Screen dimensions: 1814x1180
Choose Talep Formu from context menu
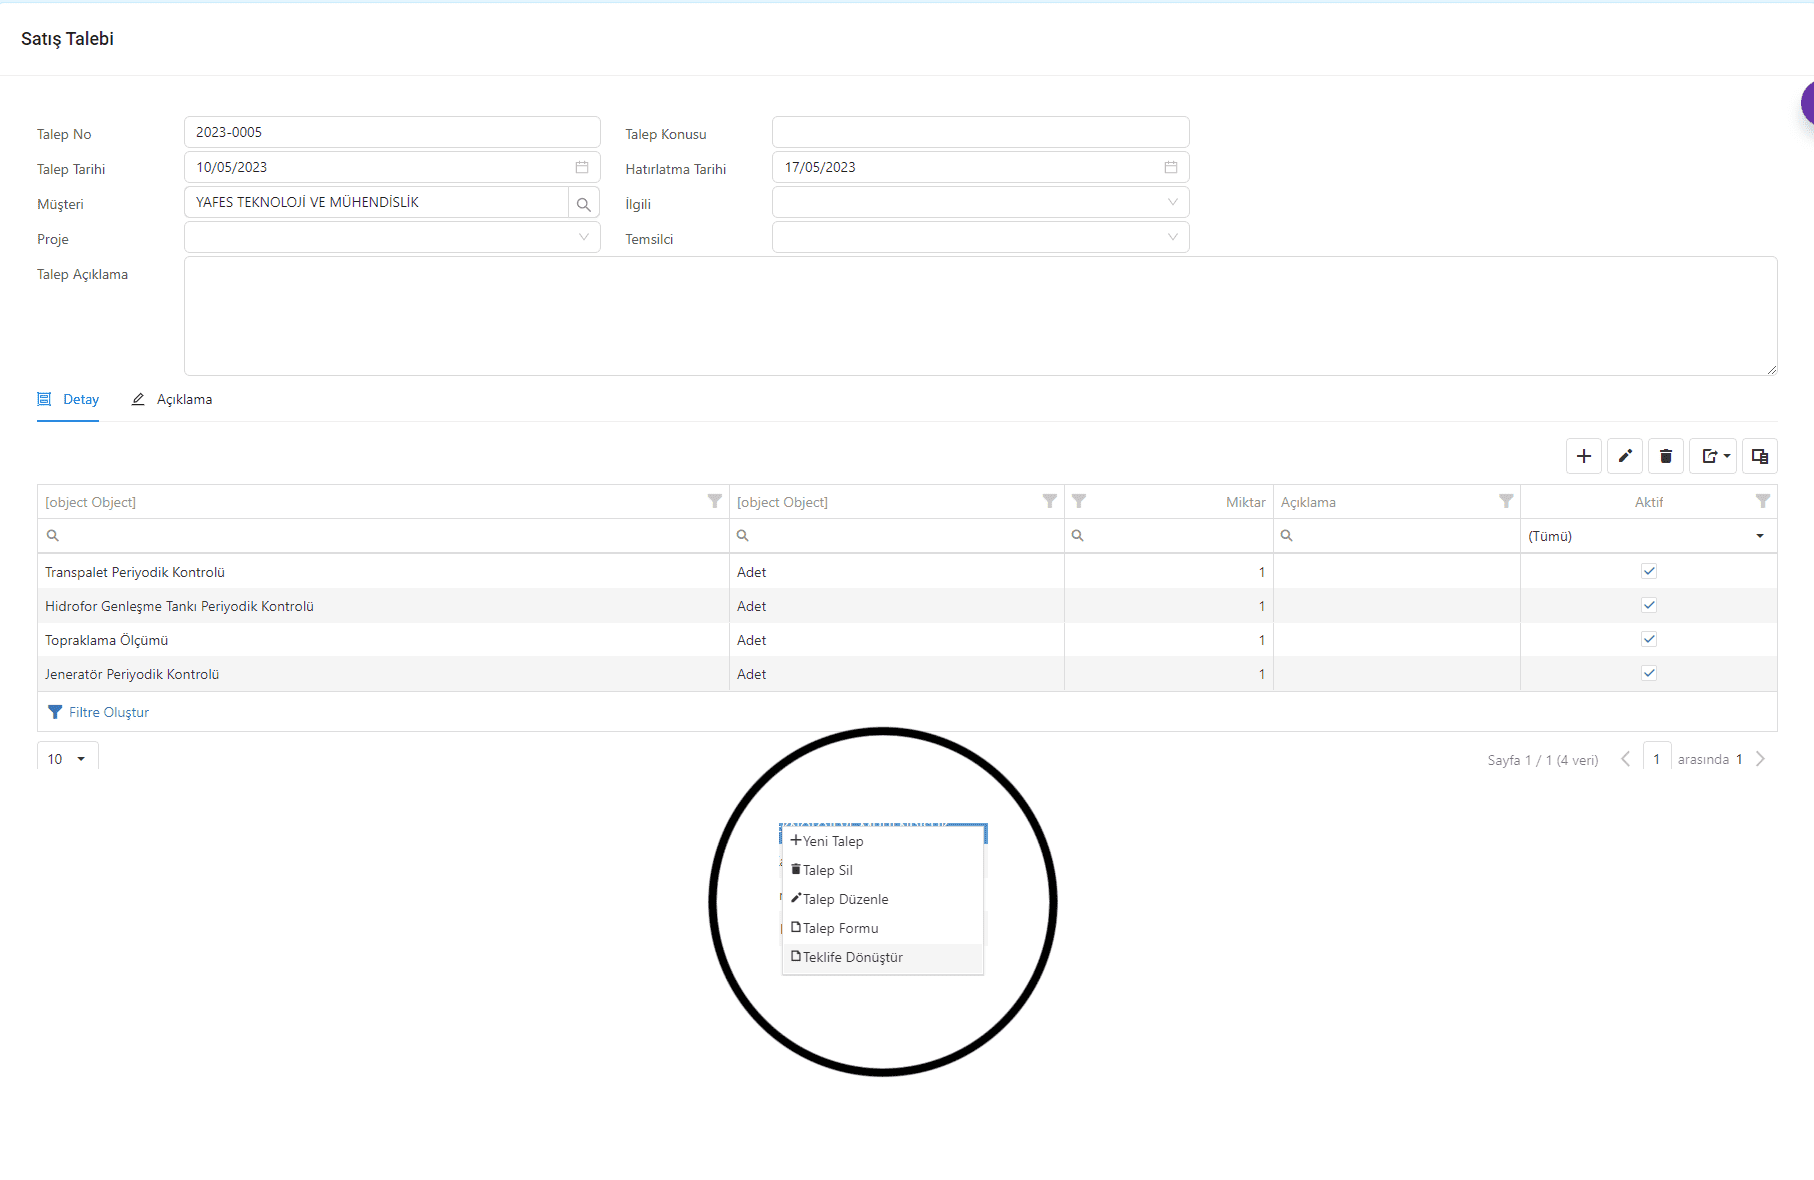(x=883, y=928)
